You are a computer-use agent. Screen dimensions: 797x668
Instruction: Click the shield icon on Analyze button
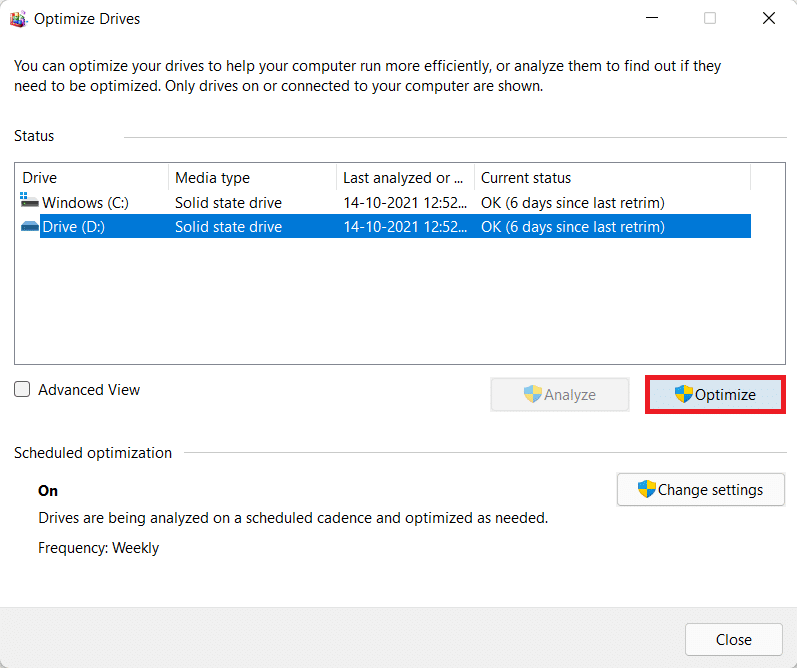click(533, 394)
